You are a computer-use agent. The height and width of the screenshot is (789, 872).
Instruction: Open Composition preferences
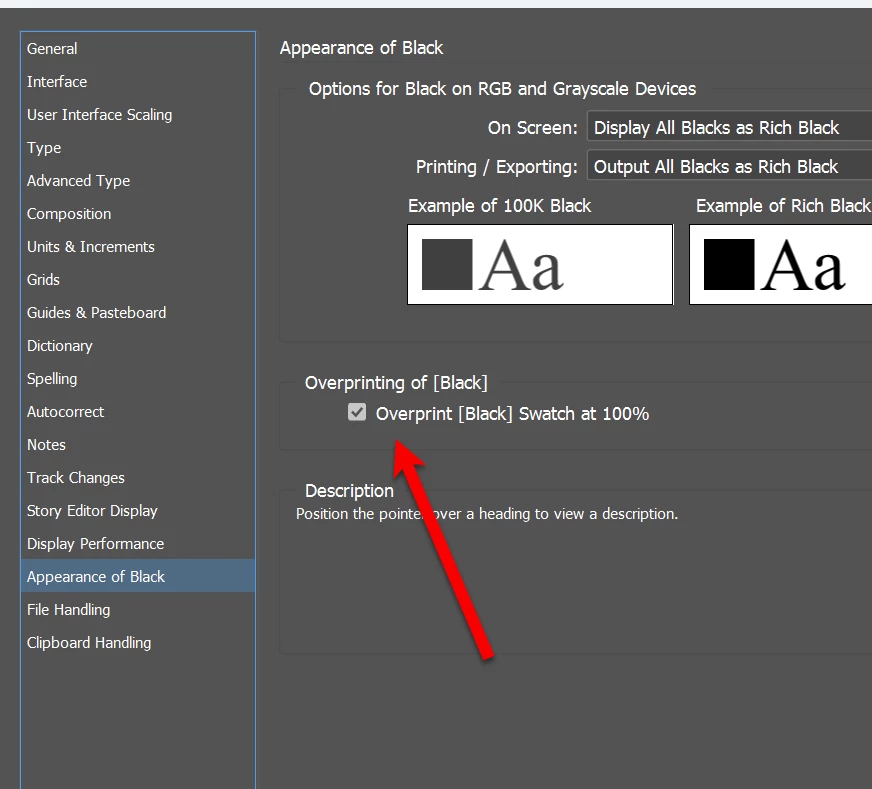138,214
